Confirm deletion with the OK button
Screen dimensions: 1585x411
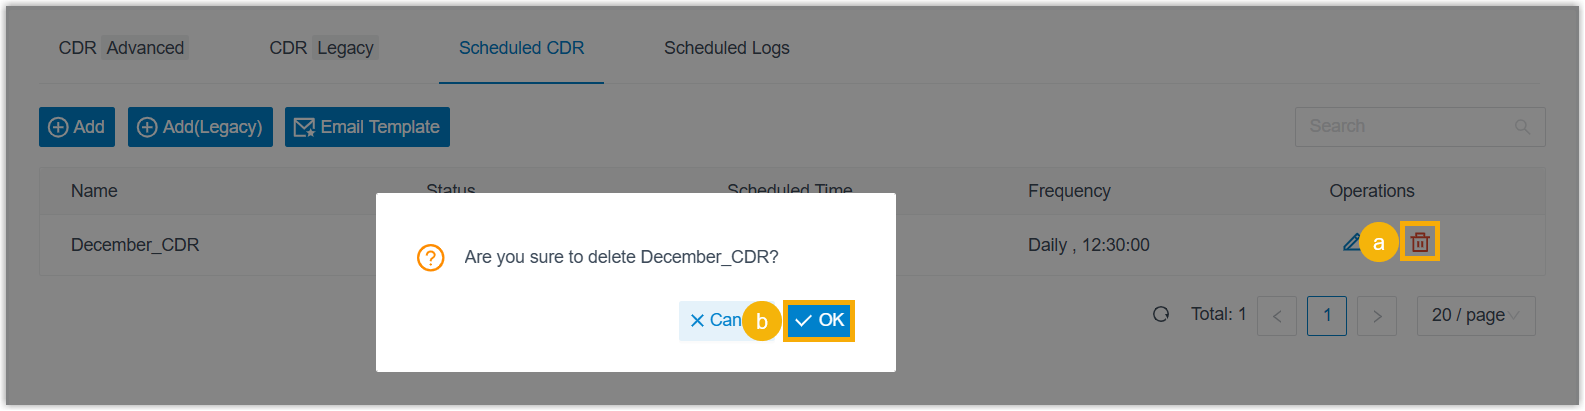point(819,321)
